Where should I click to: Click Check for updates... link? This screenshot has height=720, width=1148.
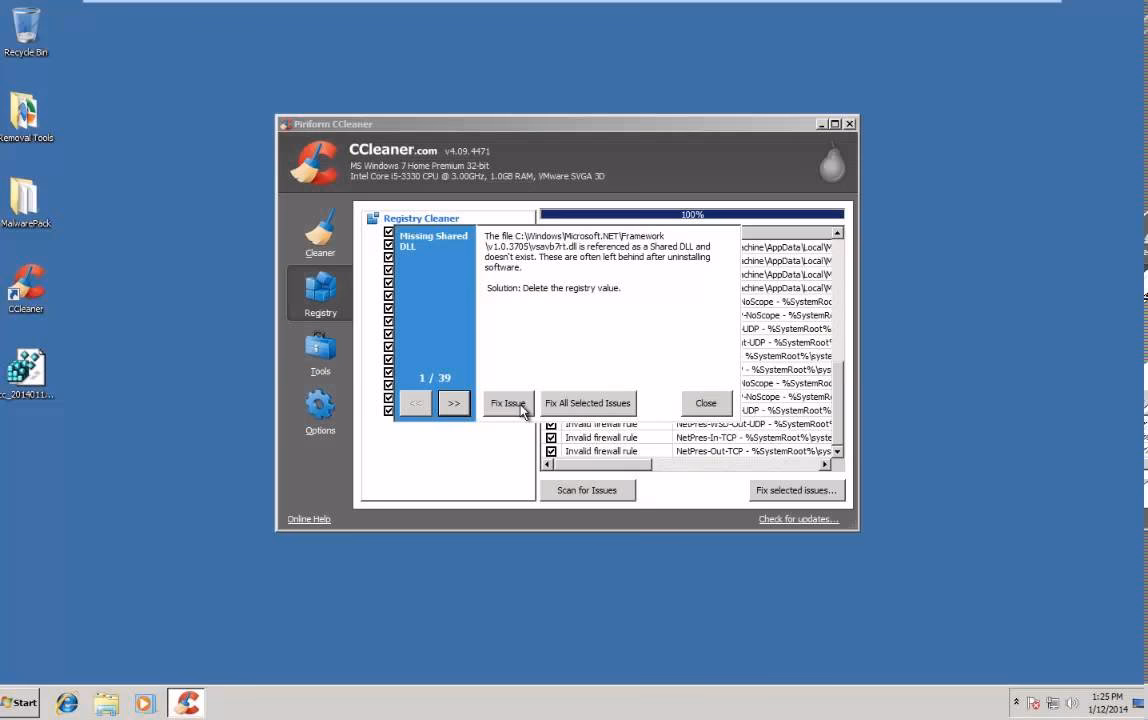coord(799,519)
